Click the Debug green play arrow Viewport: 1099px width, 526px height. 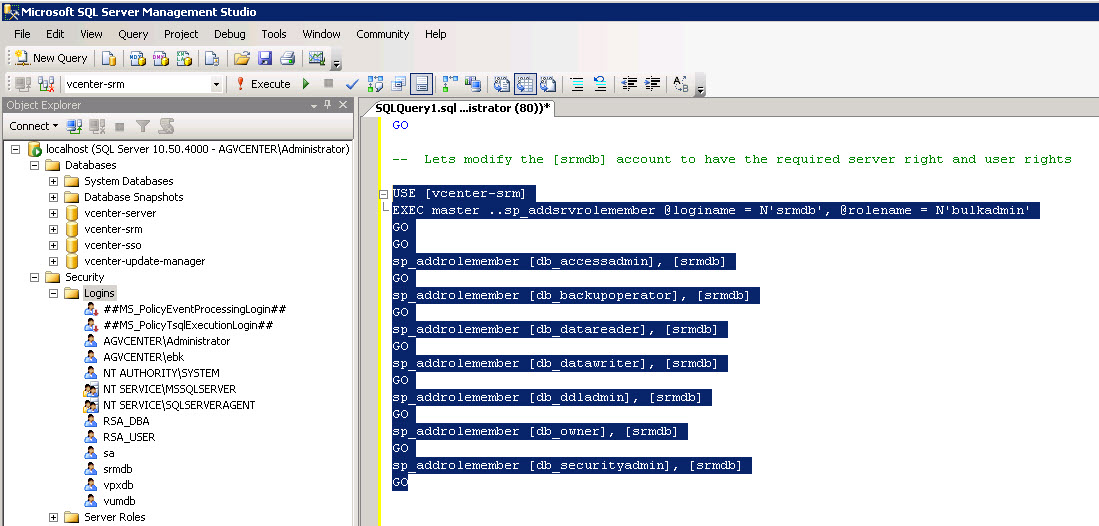pyautogui.click(x=306, y=84)
